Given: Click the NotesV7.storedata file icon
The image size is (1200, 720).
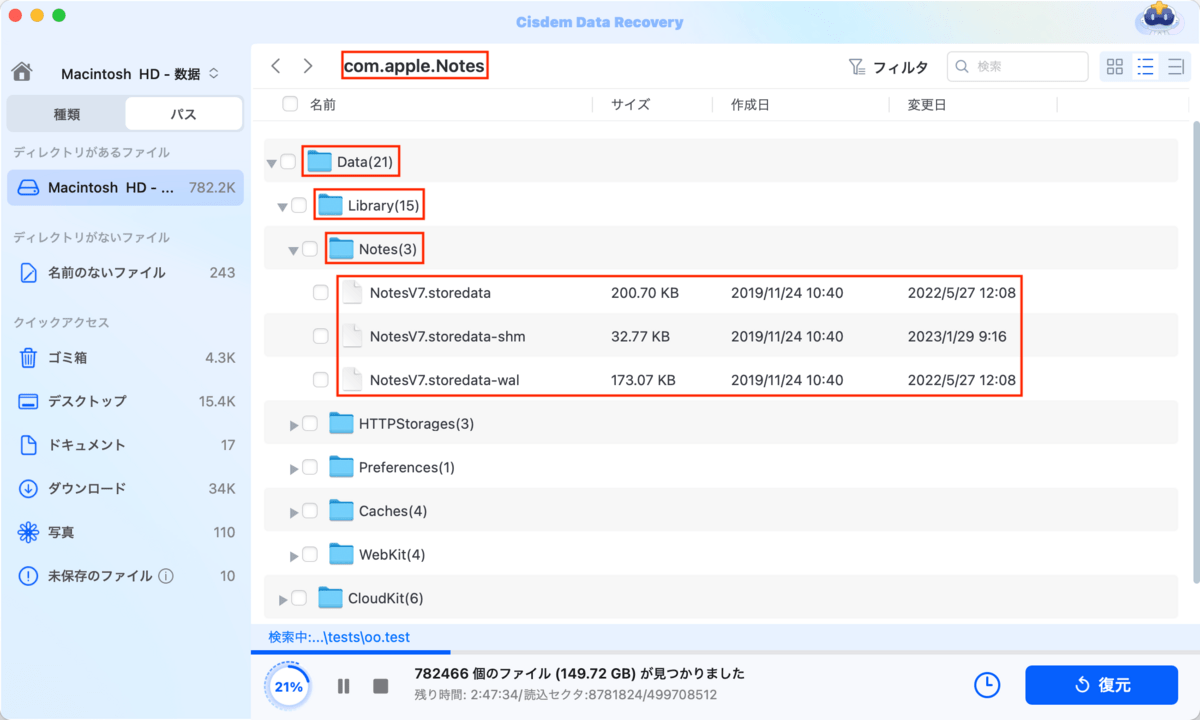Looking at the screenshot, I should coord(352,293).
